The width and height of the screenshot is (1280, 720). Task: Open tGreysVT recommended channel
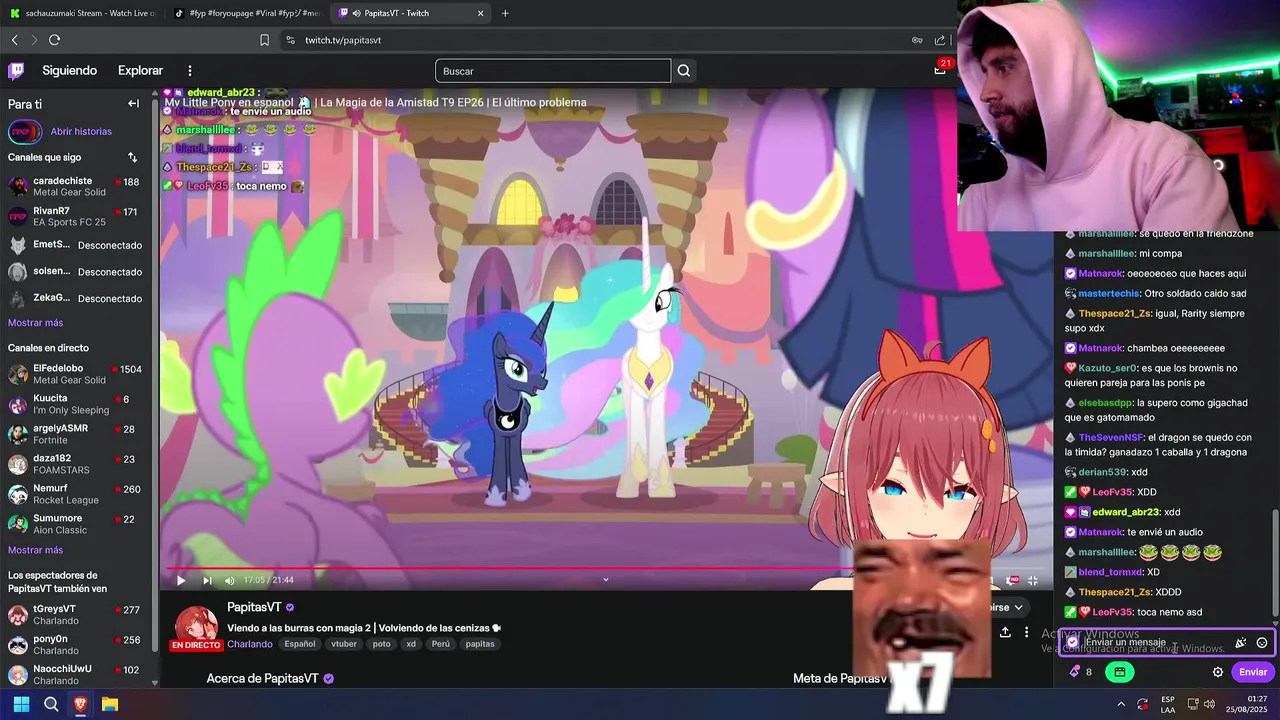pyautogui.click(x=76, y=614)
